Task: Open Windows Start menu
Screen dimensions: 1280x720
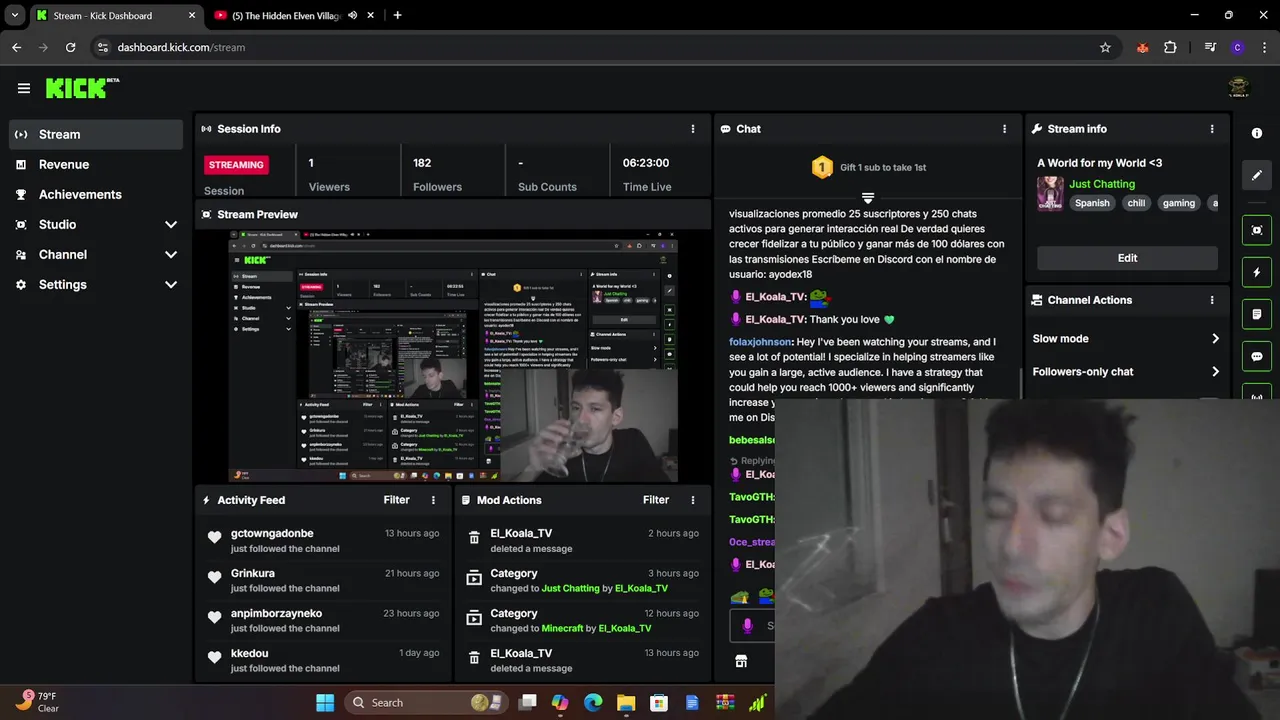Action: click(x=325, y=702)
